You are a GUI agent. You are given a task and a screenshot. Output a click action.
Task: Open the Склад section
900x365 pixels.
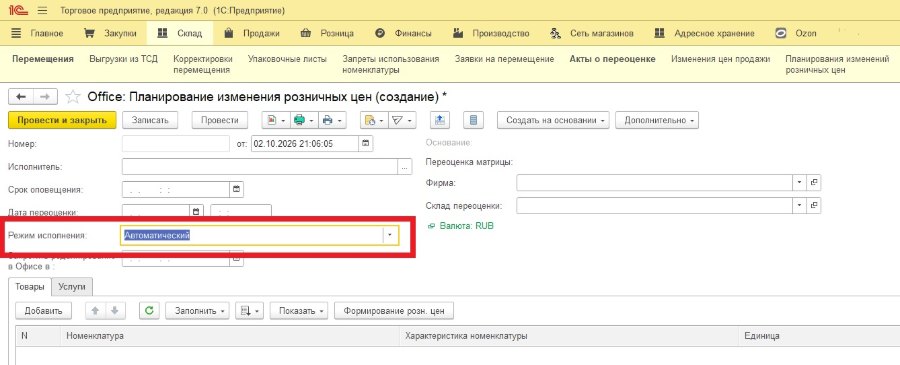tap(180, 33)
